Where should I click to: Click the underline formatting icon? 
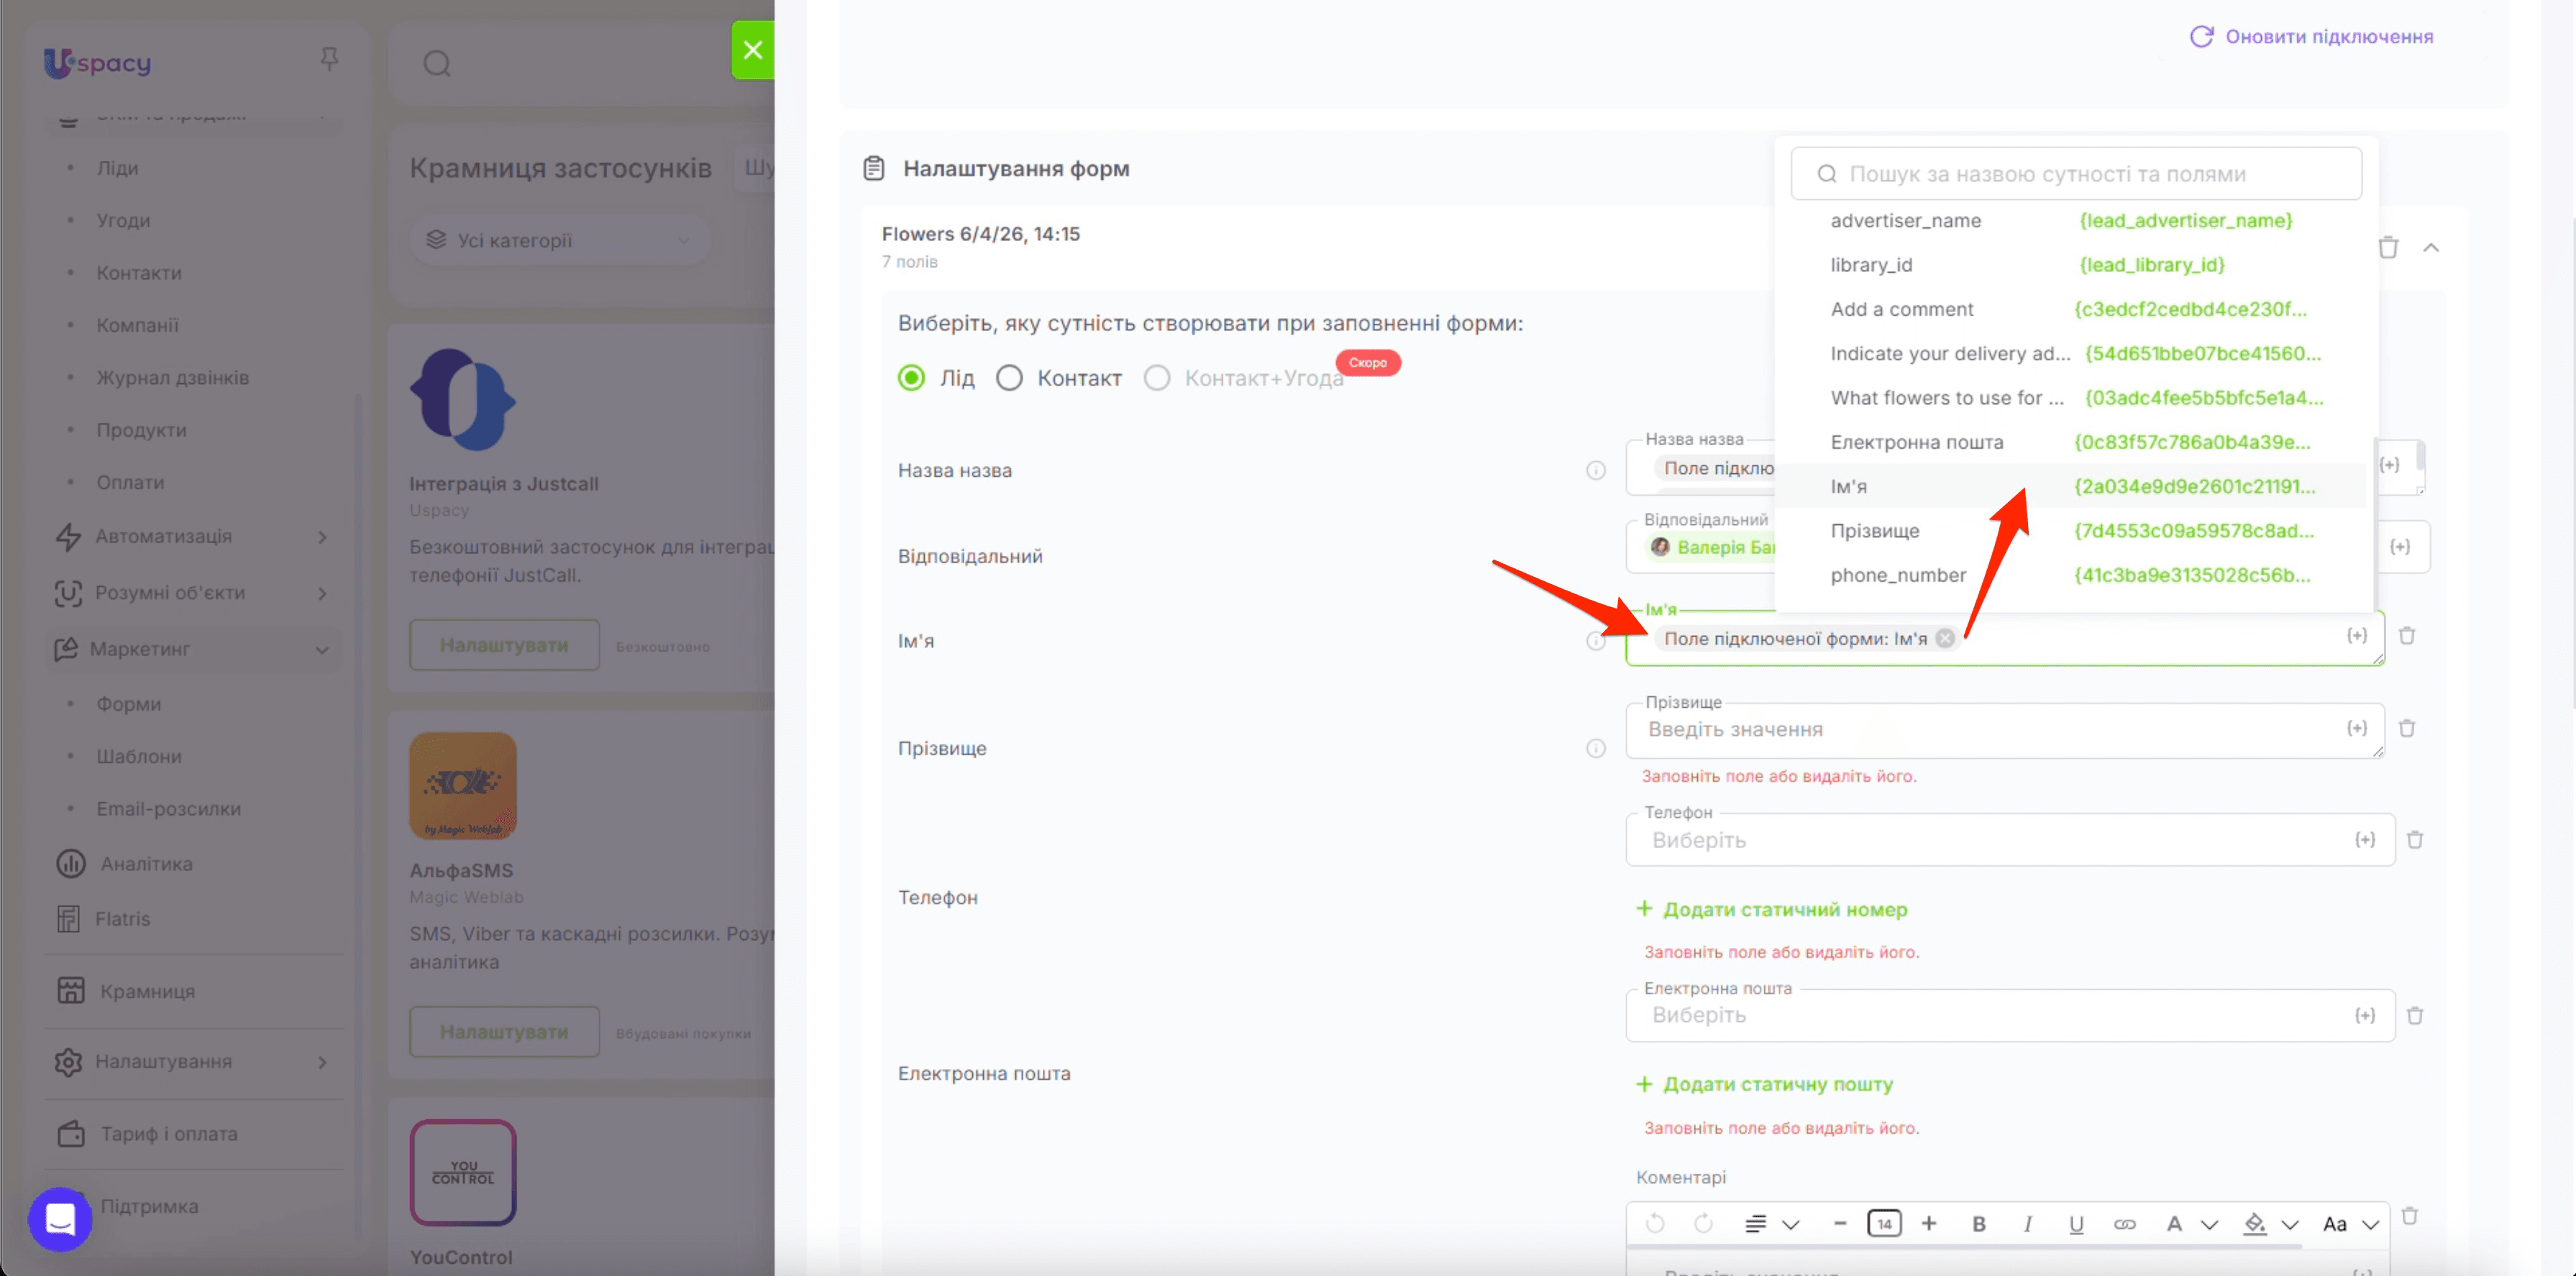click(2076, 1224)
